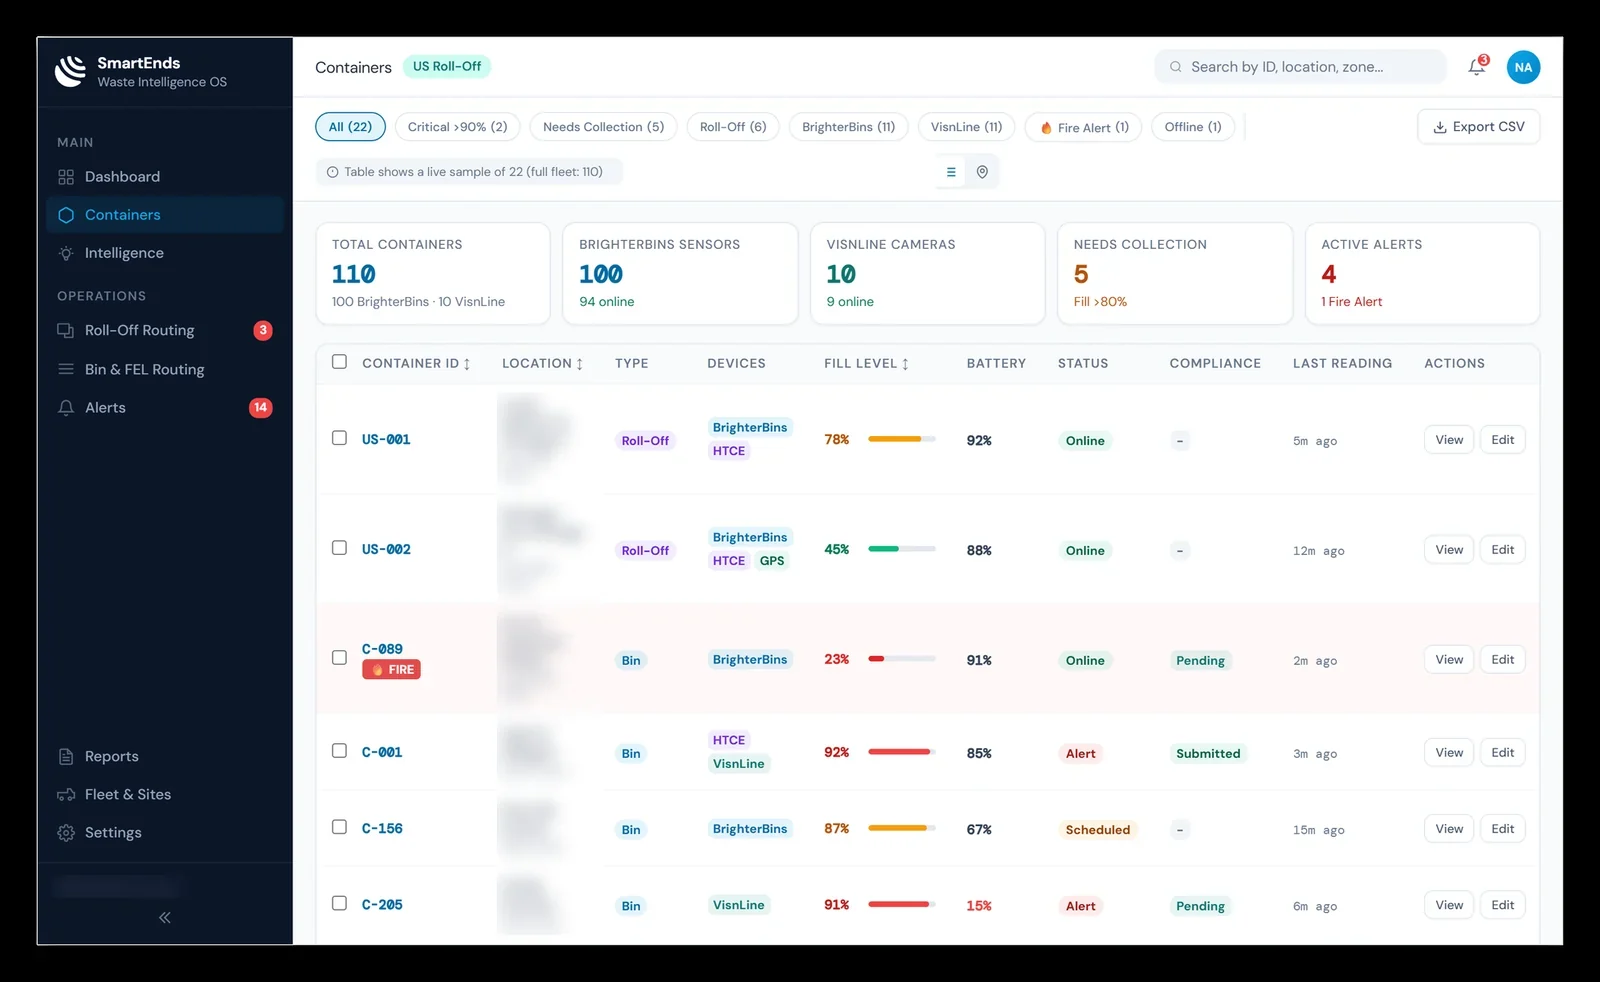
Task: Sort by Container ID column
Action: [416, 363]
